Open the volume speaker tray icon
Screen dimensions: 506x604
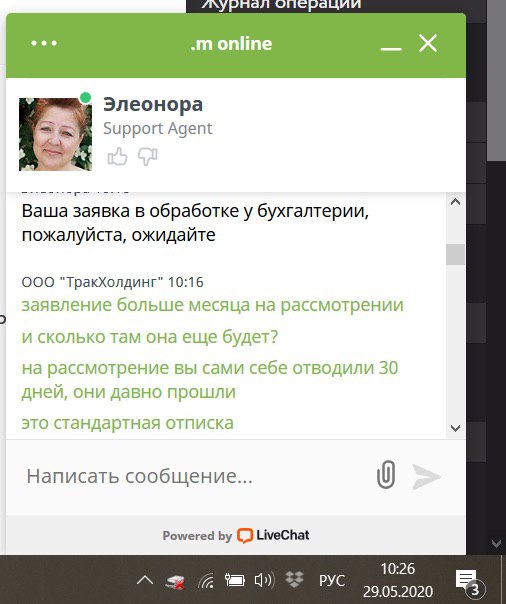click(x=264, y=580)
